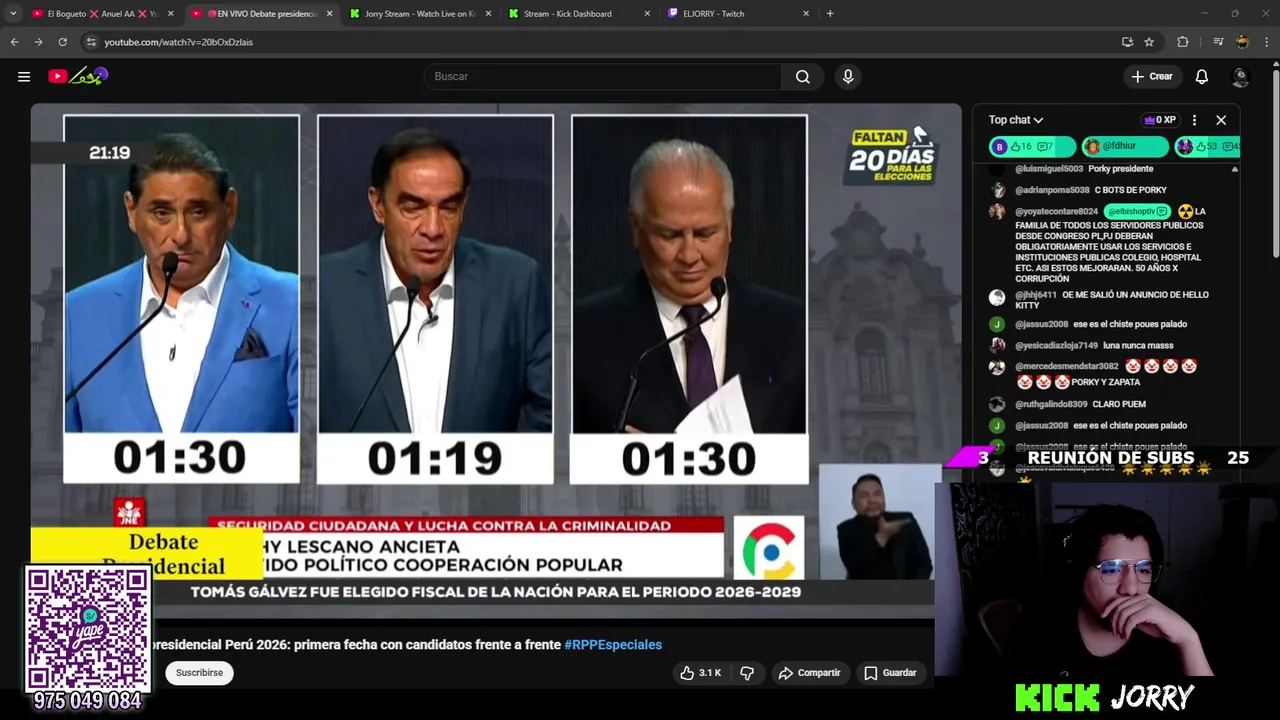Viewport: 1280px width, 720px height.
Task: Click username @adrianpoma5038 in chat
Action: (x=1052, y=190)
